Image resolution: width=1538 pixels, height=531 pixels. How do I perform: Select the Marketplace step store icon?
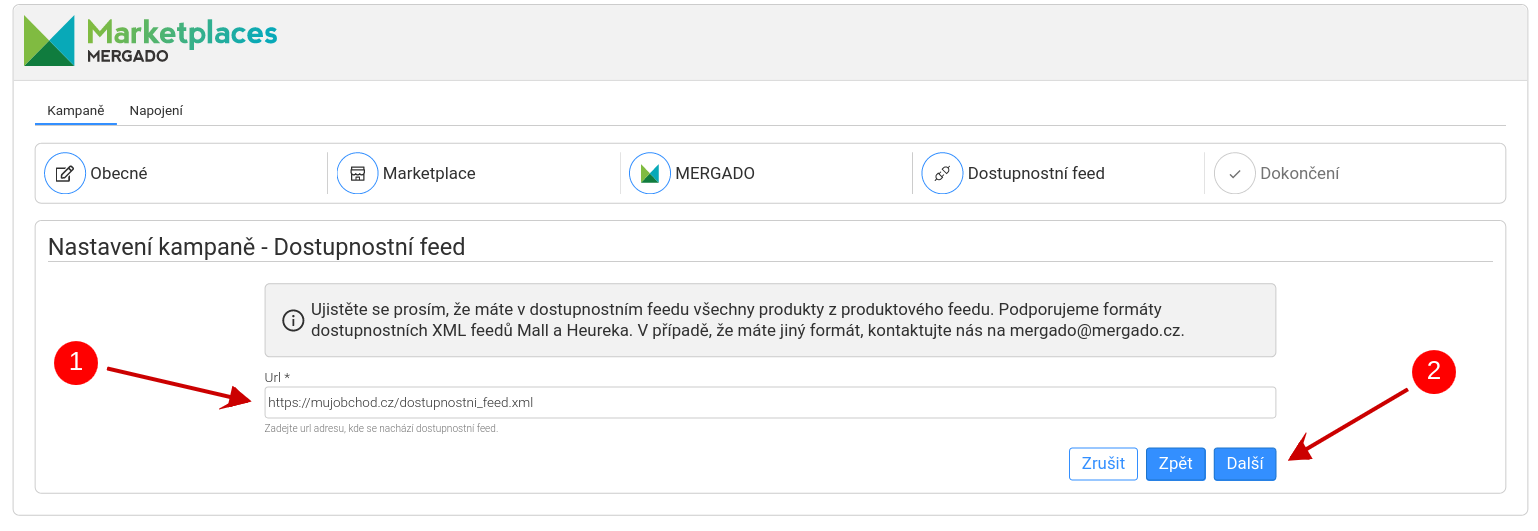coord(357,174)
